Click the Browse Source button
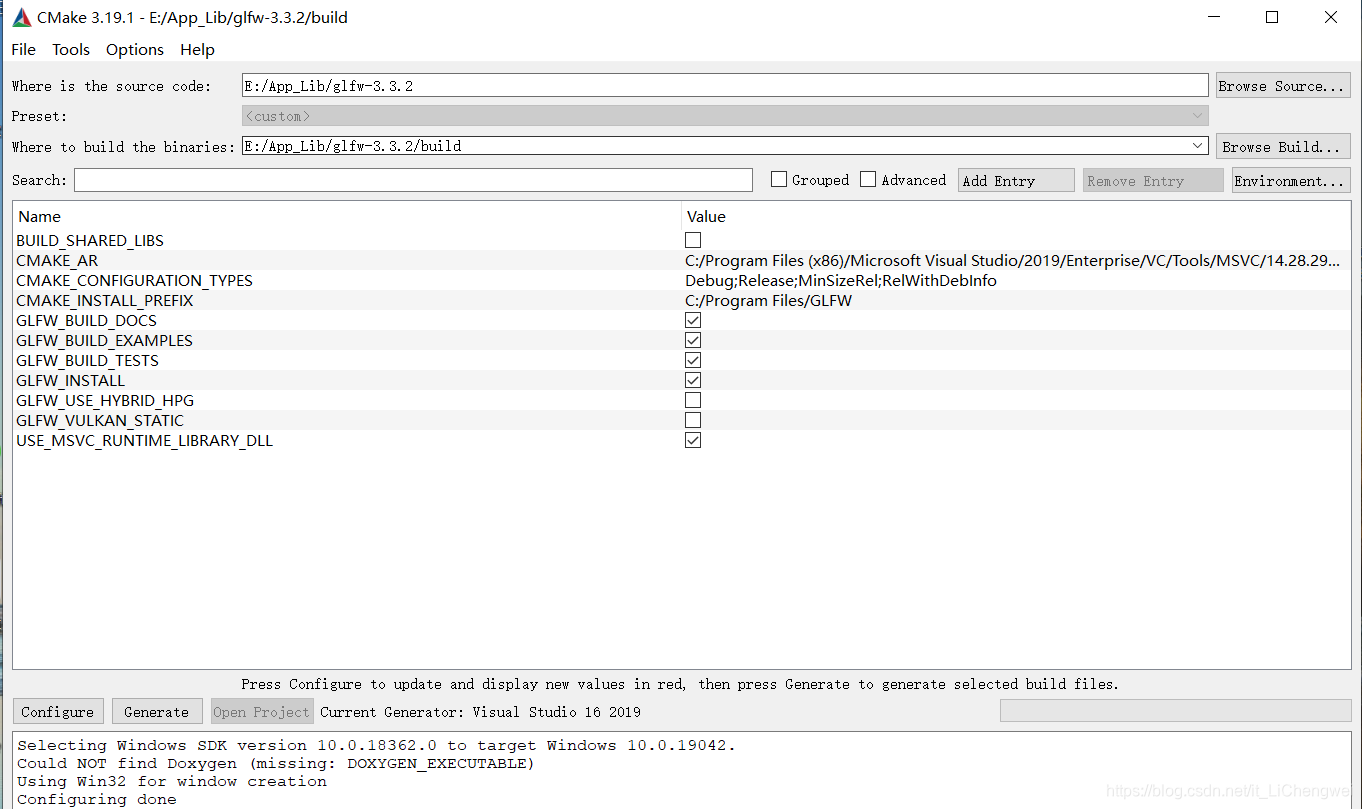 [1283, 86]
